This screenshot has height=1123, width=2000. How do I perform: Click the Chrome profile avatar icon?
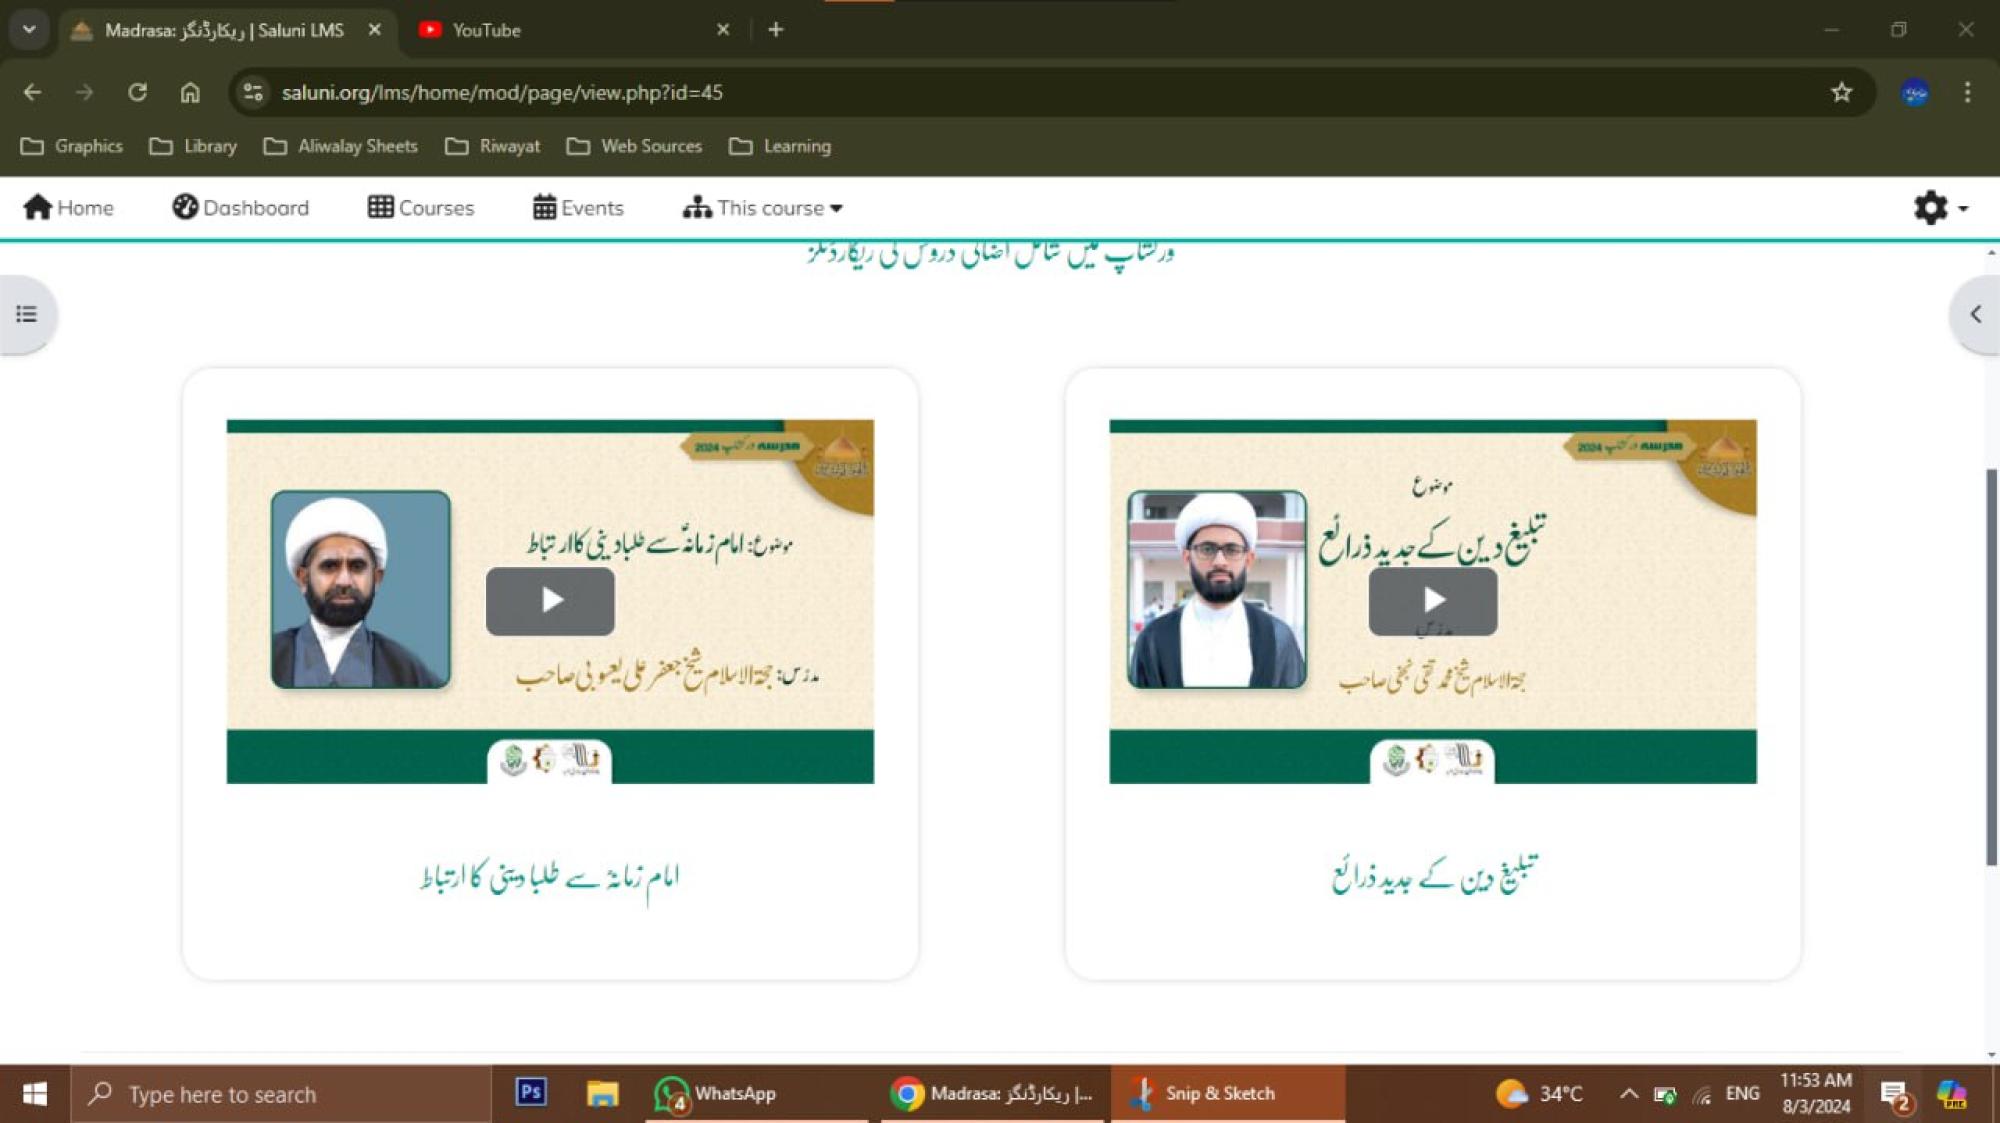click(1914, 92)
